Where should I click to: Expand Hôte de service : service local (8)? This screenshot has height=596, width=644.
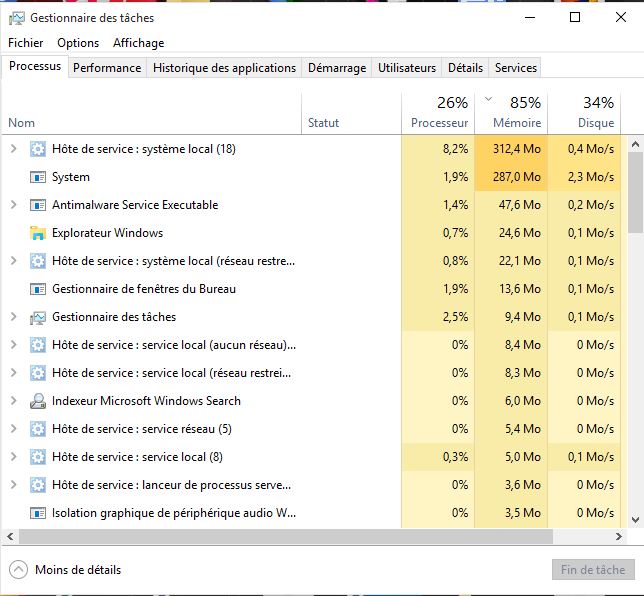[x=14, y=456]
